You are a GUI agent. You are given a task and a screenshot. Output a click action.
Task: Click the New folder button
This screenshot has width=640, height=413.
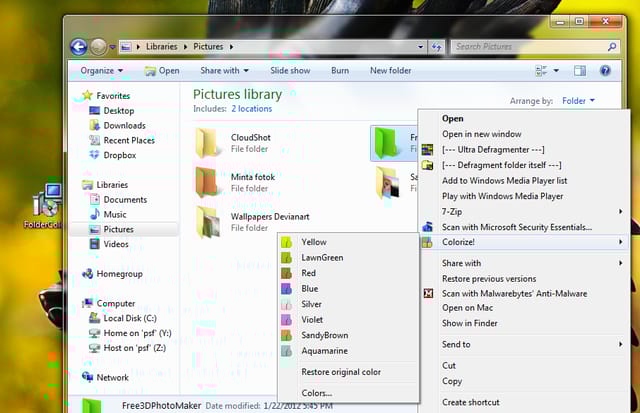[x=391, y=71]
